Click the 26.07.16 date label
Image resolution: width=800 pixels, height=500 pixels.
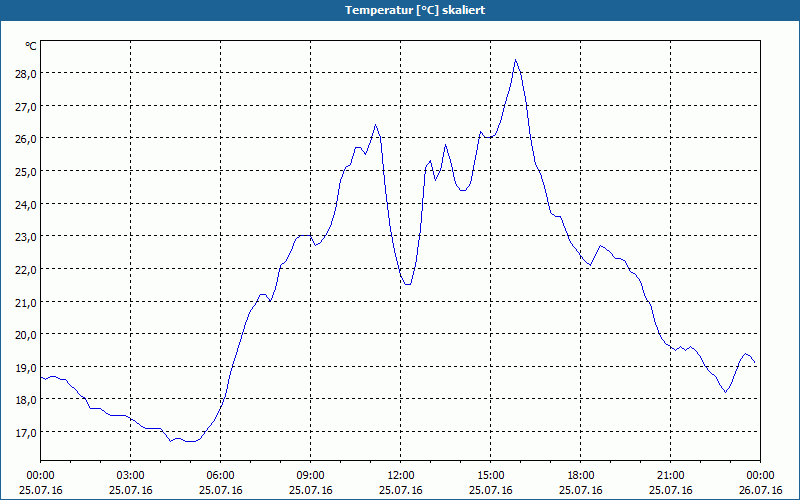760,490
